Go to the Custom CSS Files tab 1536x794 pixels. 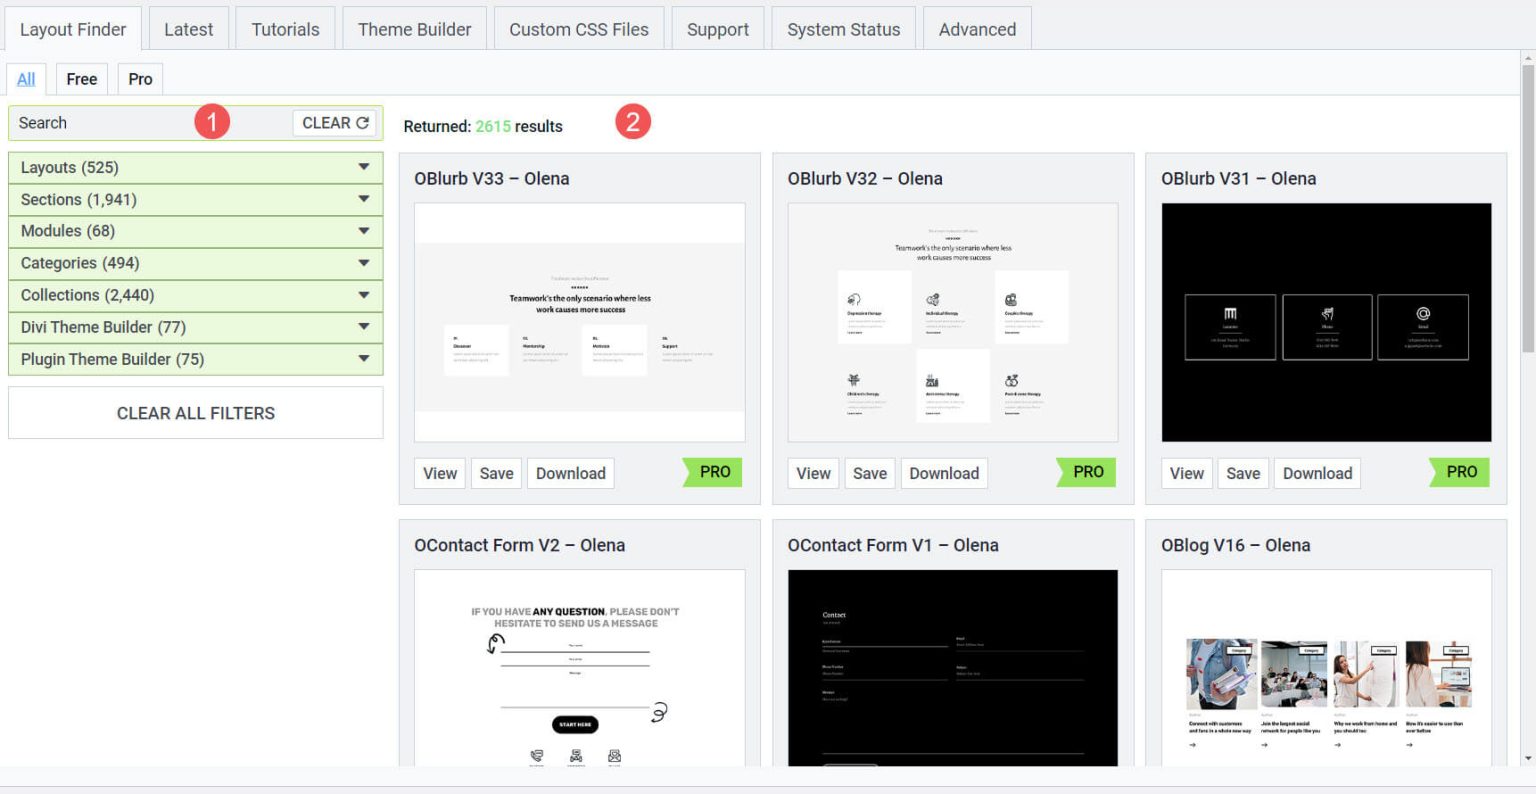578,29
